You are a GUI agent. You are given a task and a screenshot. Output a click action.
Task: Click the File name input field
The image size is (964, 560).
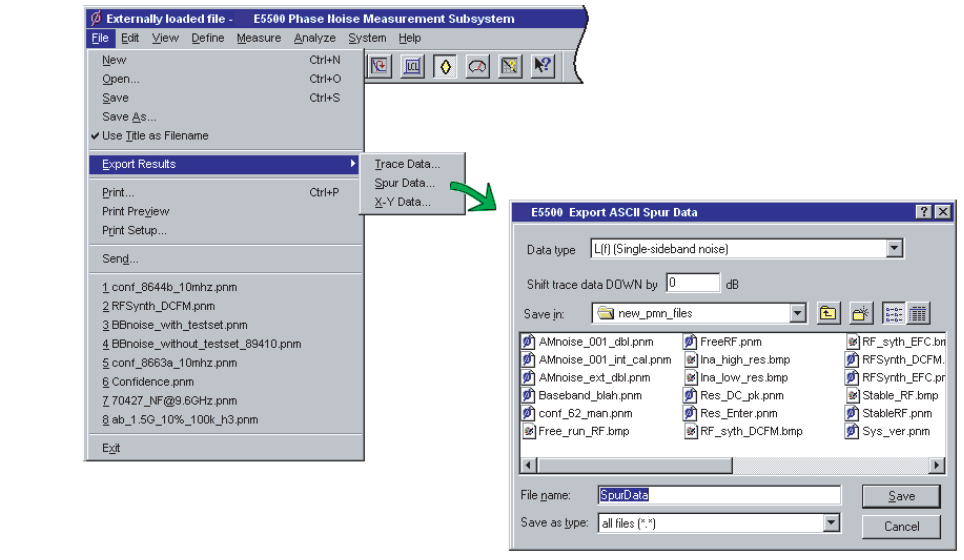click(719, 495)
